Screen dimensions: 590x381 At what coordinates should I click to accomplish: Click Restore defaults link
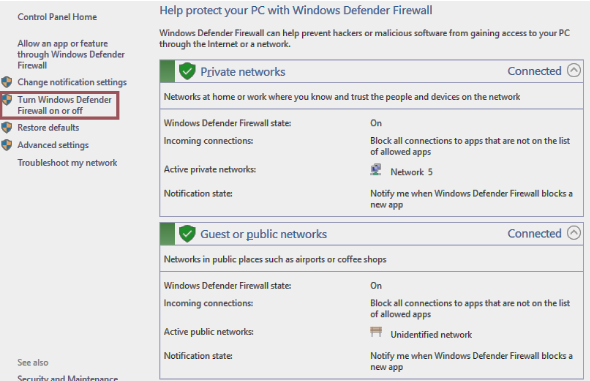pos(48,128)
